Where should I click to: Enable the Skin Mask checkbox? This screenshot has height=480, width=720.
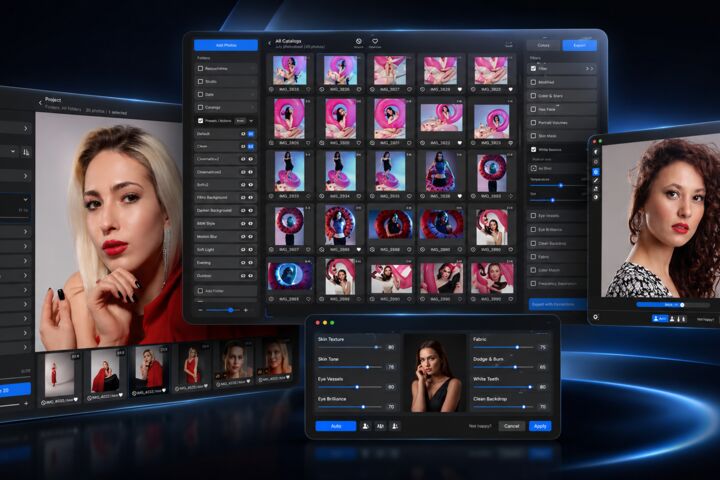pos(533,136)
